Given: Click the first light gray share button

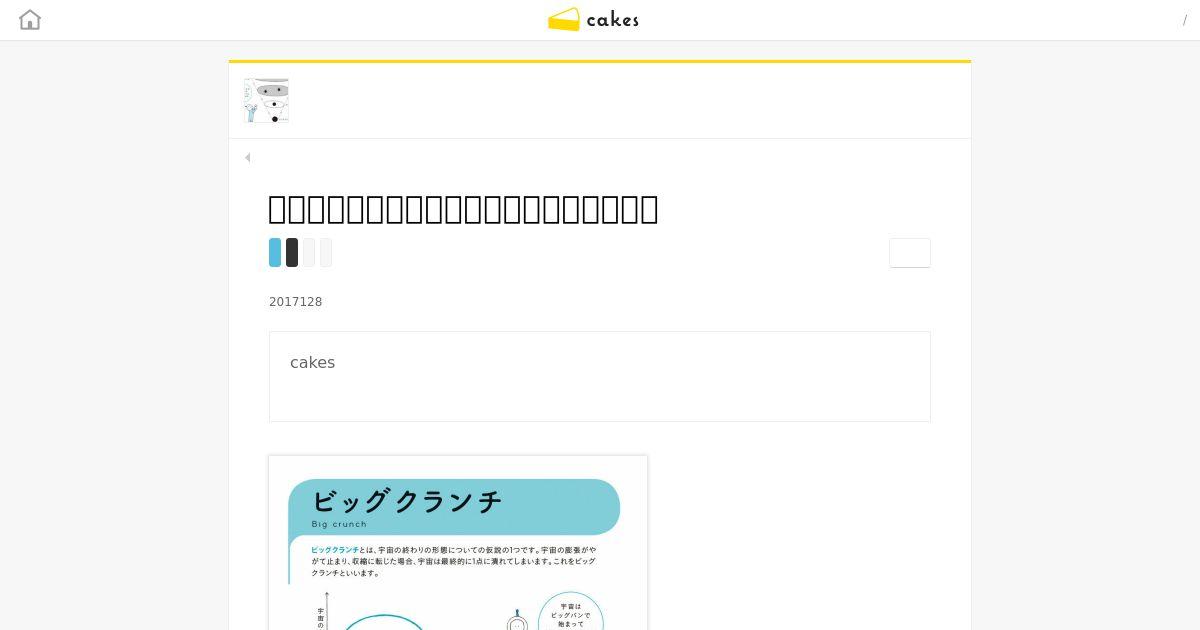Looking at the screenshot, I should (309, 253).
